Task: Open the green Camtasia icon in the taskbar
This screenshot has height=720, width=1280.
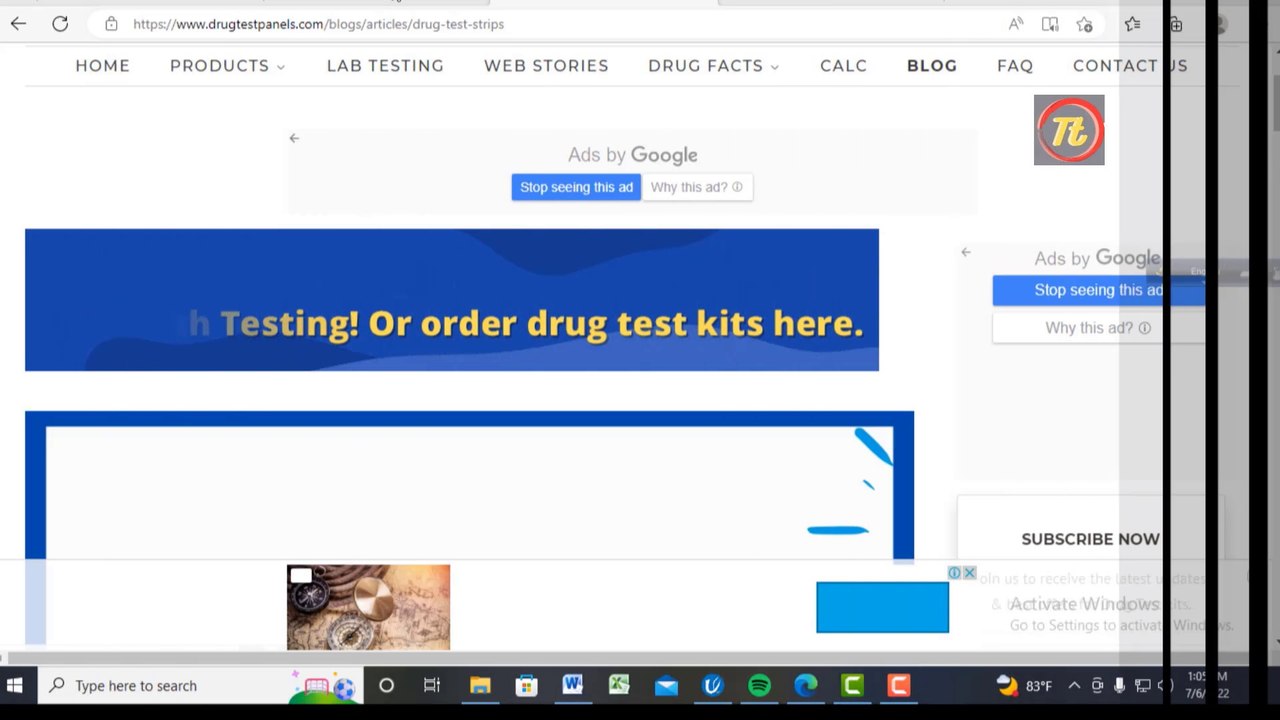Action: click(x=852, y=686)
